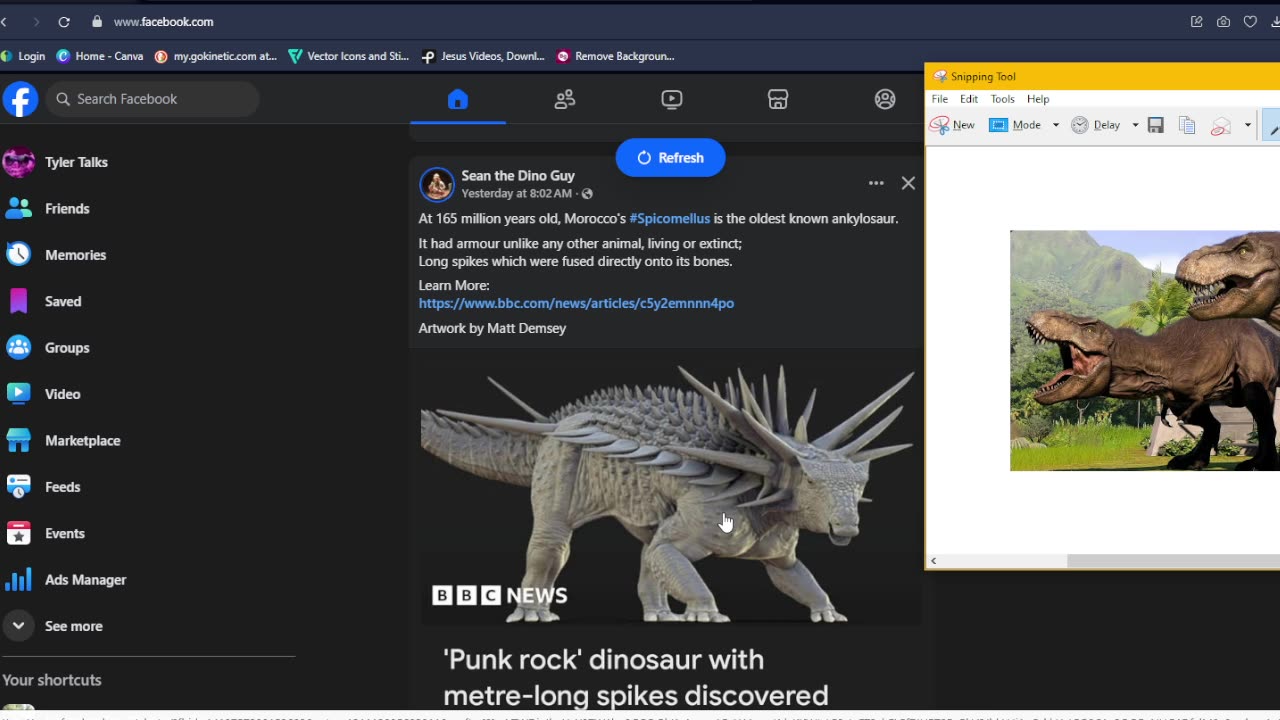The width and height of the screenshot is (1280, 720).
Task: Open the bbc.com news article link
Action: [576, 303]
